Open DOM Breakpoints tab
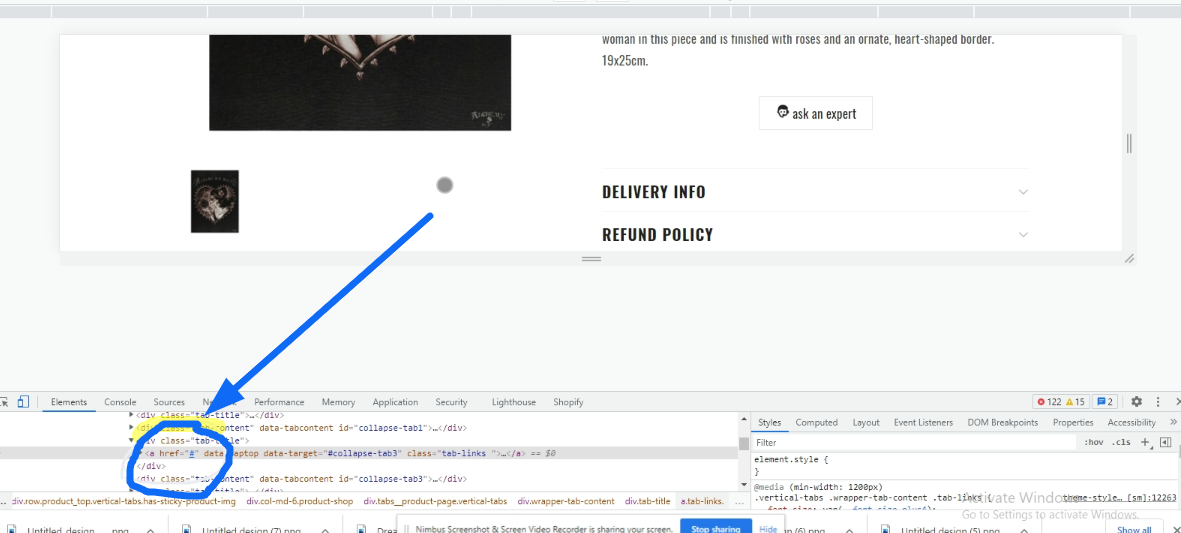Screen dimensions: 1181x533 tap(1002, 422)
